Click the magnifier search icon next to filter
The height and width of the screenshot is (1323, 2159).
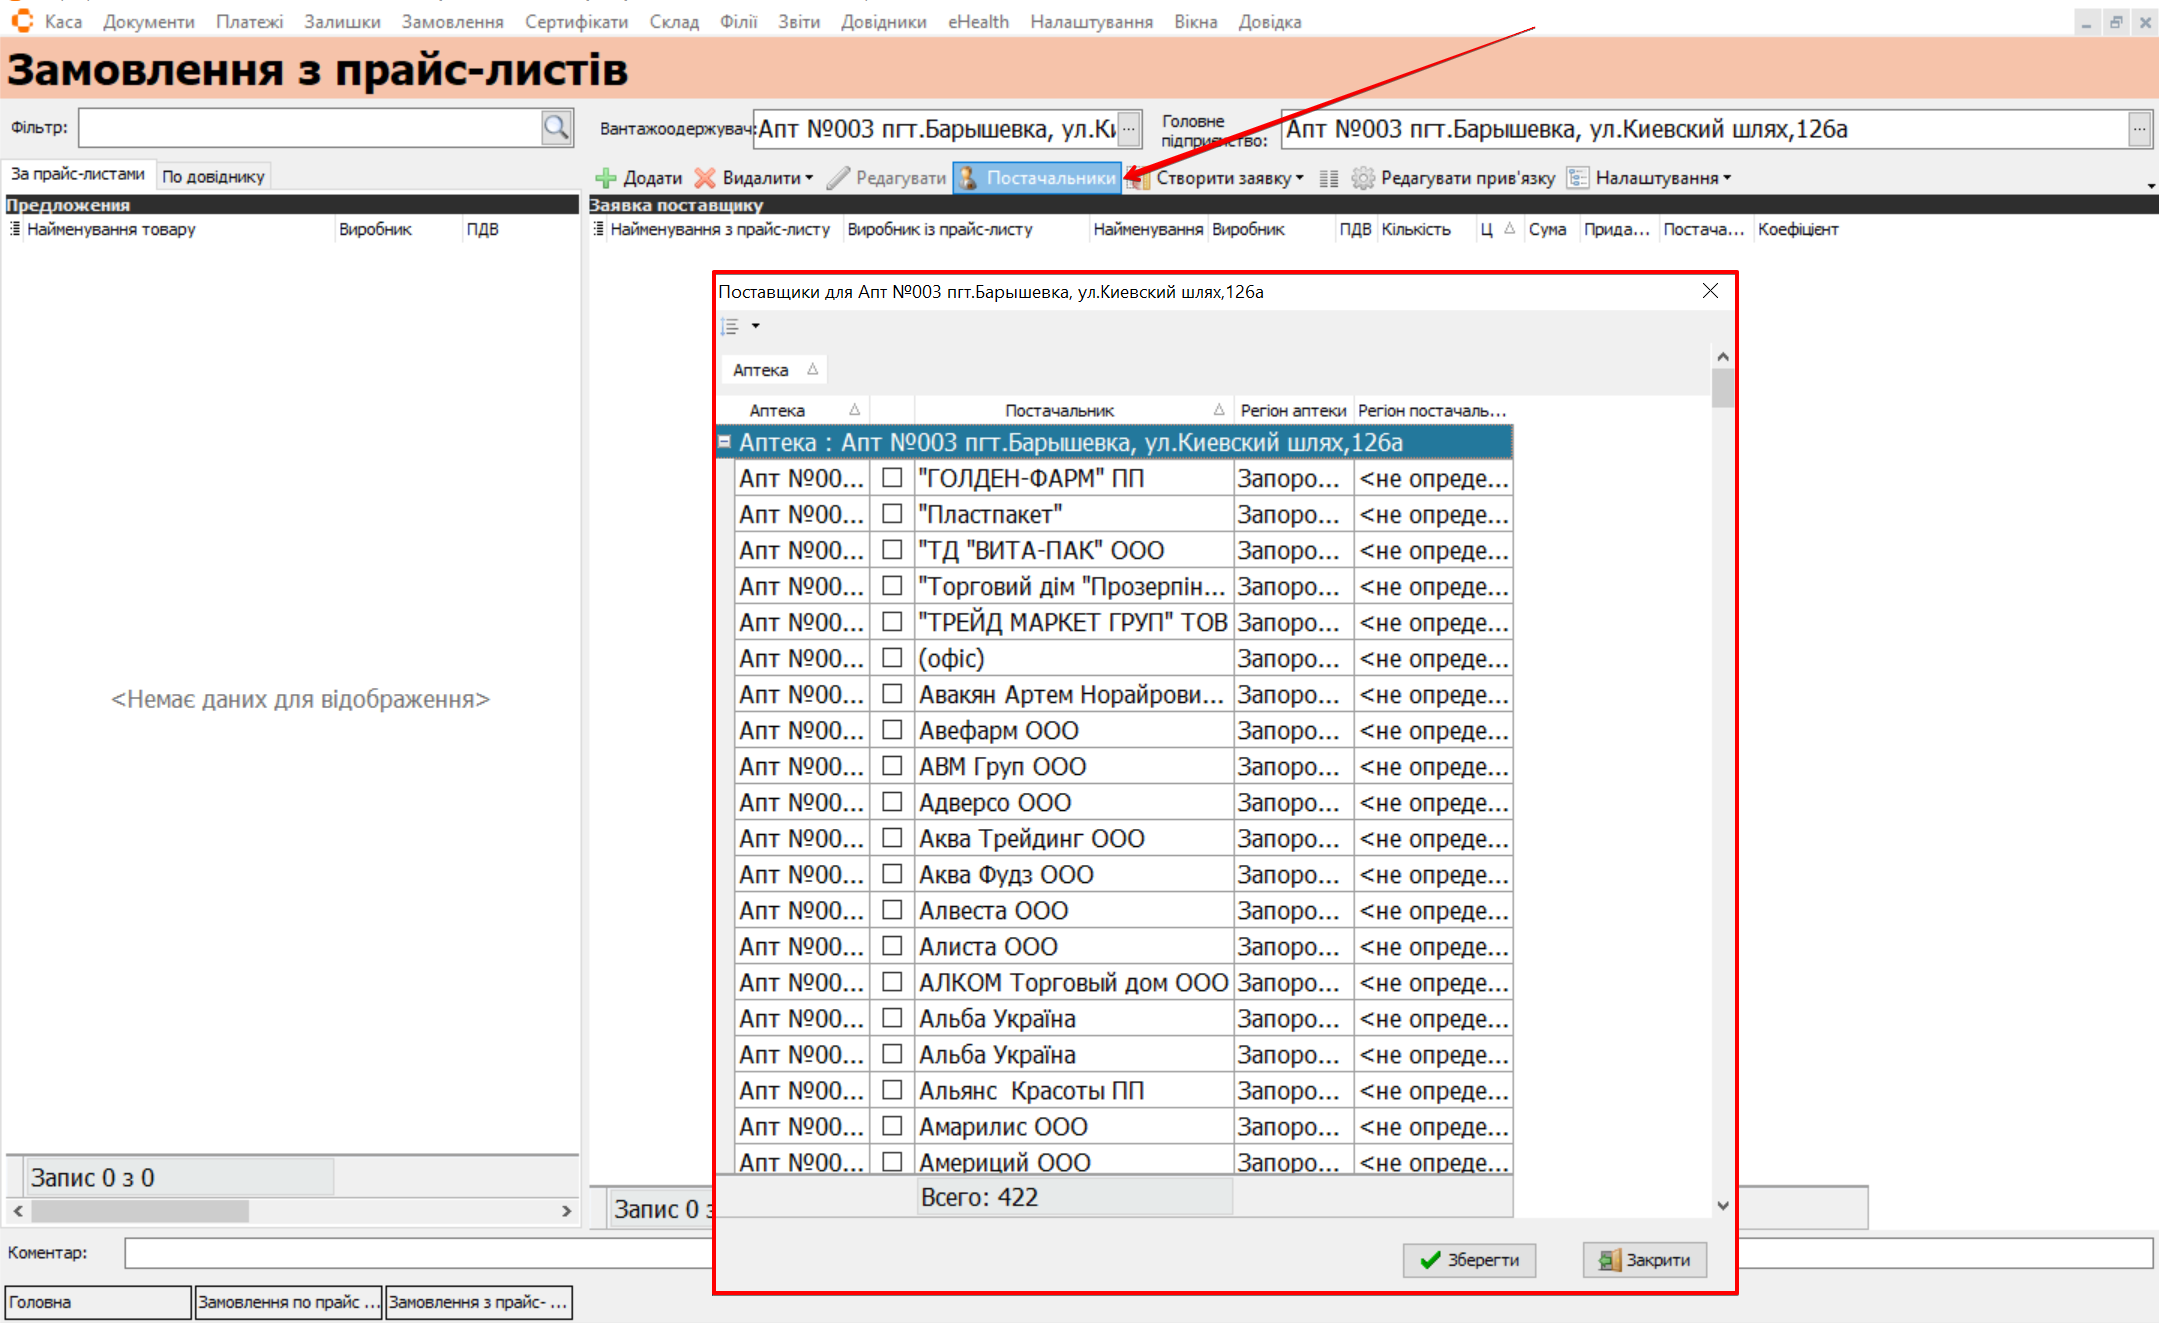coord(556,127)
